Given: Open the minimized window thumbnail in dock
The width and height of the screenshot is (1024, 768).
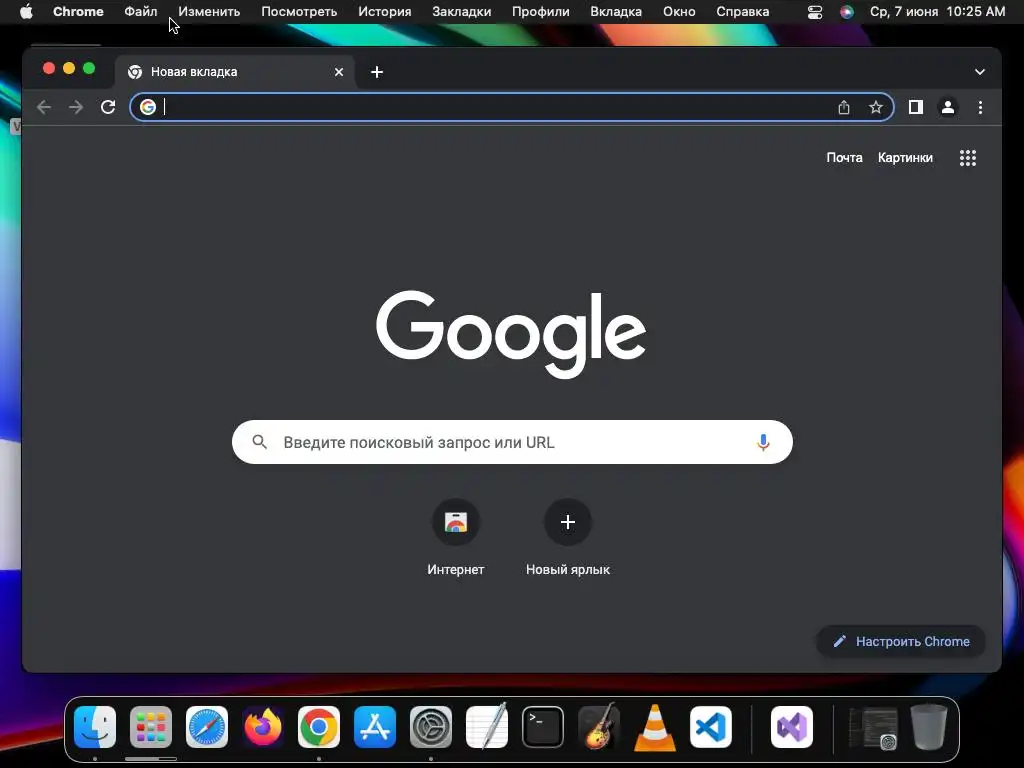Looking at the screenshot, I should click(872, 728).
